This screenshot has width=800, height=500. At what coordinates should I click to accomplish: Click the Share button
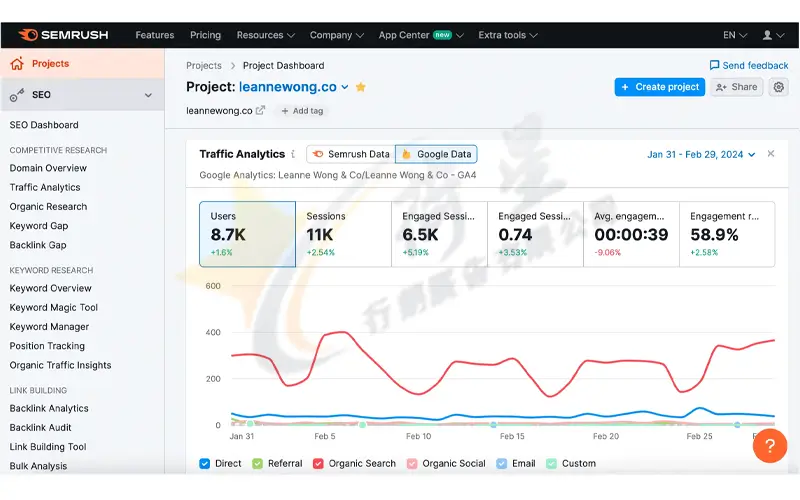(736, 87)
